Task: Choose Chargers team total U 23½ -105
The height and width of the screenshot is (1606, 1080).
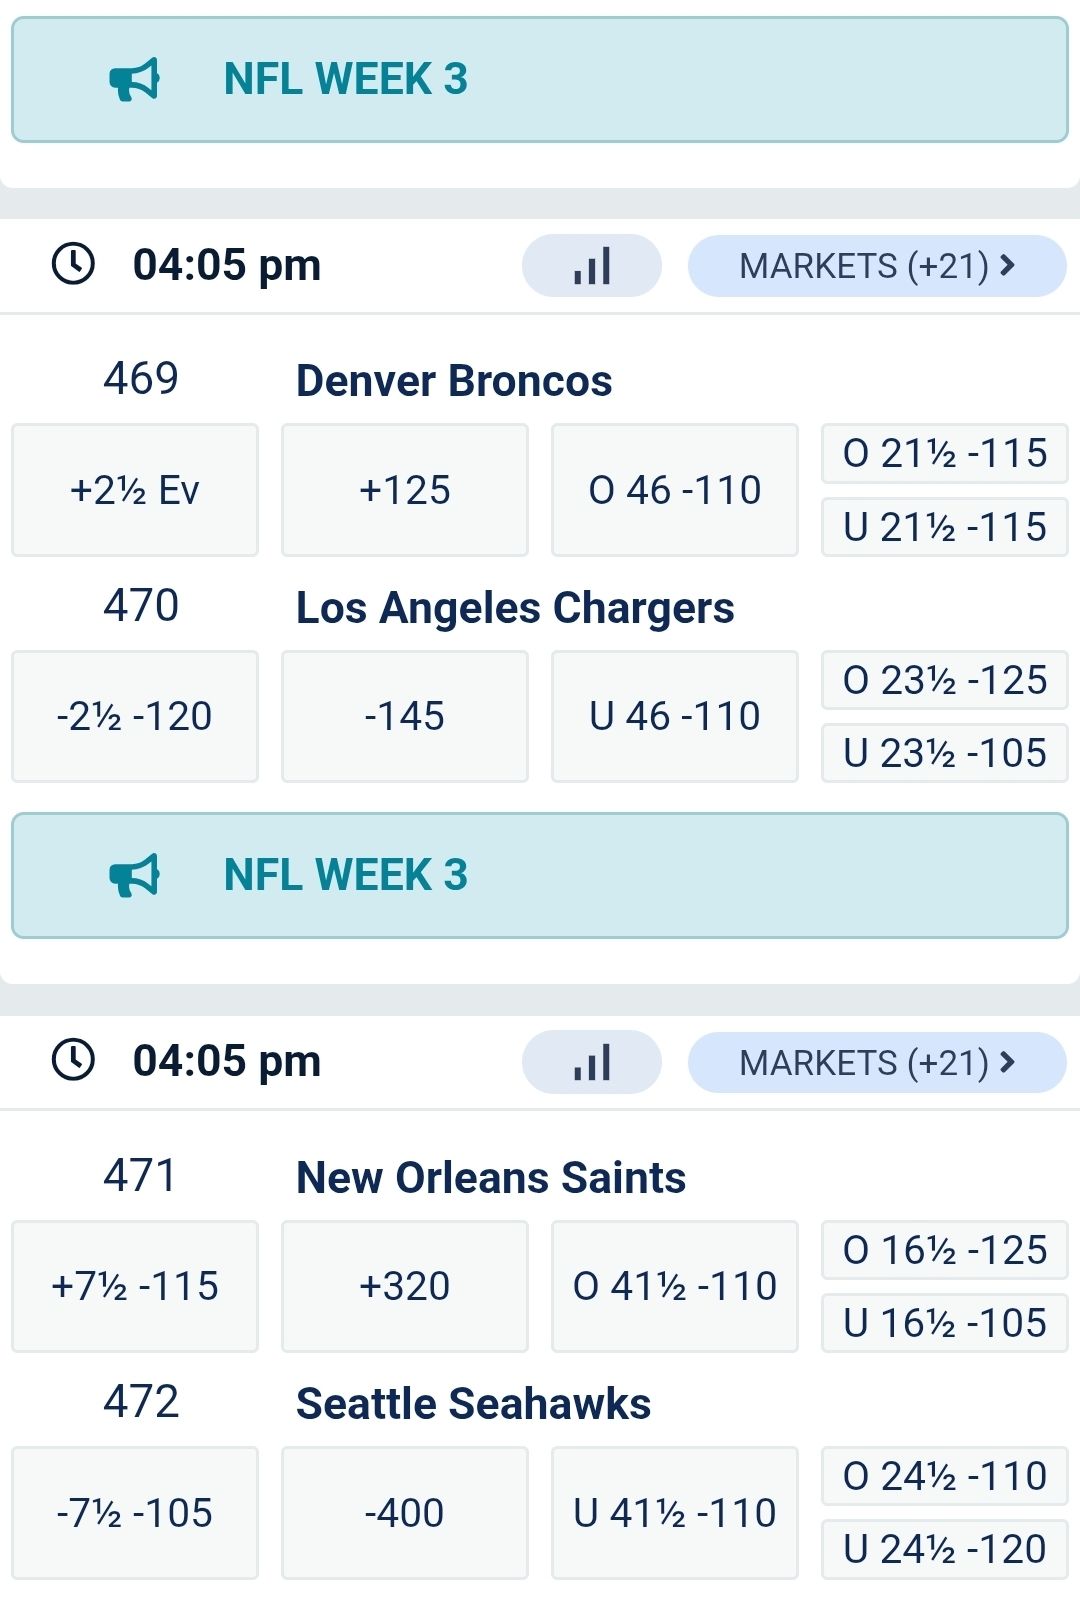Action: click(x=945, y=753)
